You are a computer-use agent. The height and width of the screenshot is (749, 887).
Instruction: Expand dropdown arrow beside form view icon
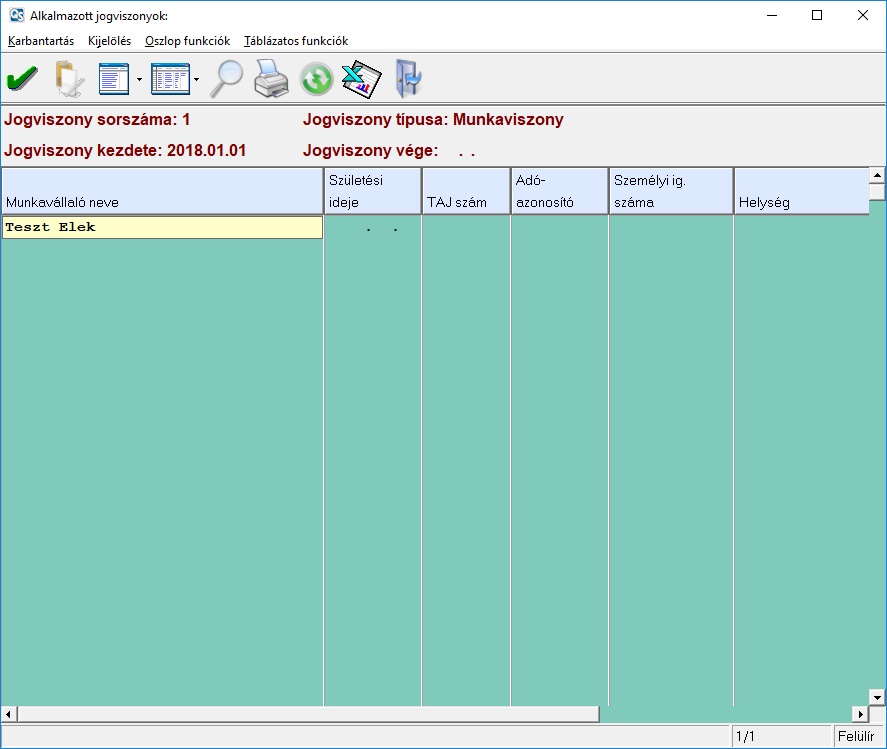coord(139,79)
